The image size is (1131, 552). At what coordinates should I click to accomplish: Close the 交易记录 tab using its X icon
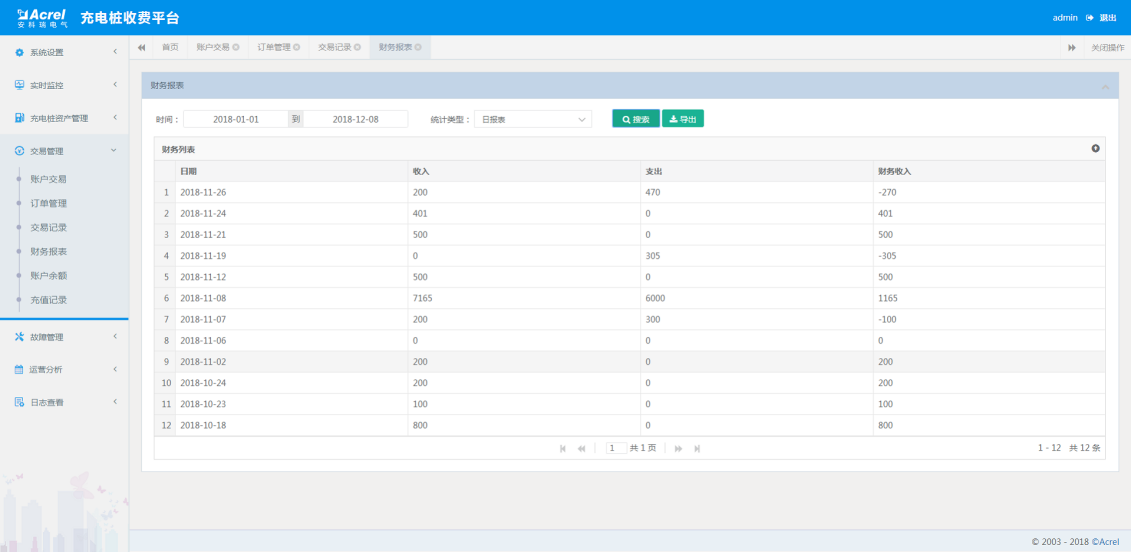[357, 47]
